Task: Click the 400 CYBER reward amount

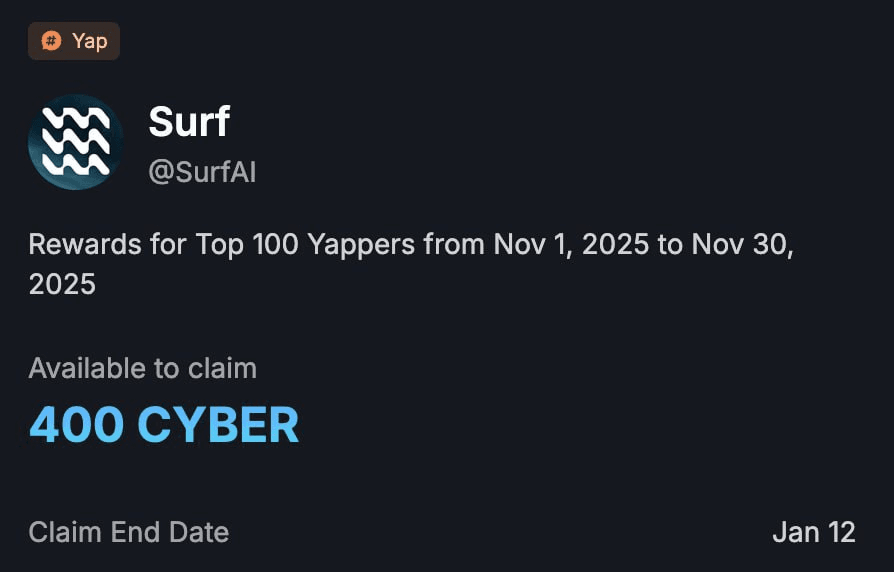Action: tap(164, 425)
